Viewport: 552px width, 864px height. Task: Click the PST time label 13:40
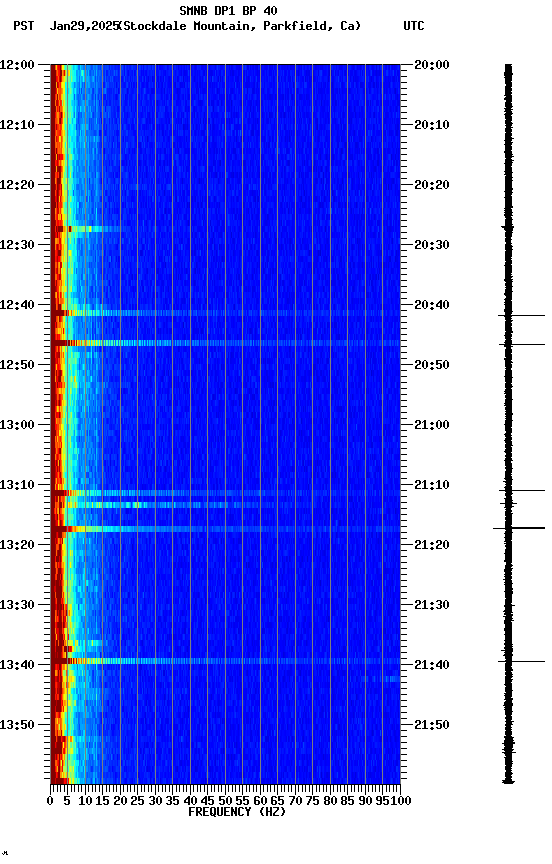(x=17, y=665)
